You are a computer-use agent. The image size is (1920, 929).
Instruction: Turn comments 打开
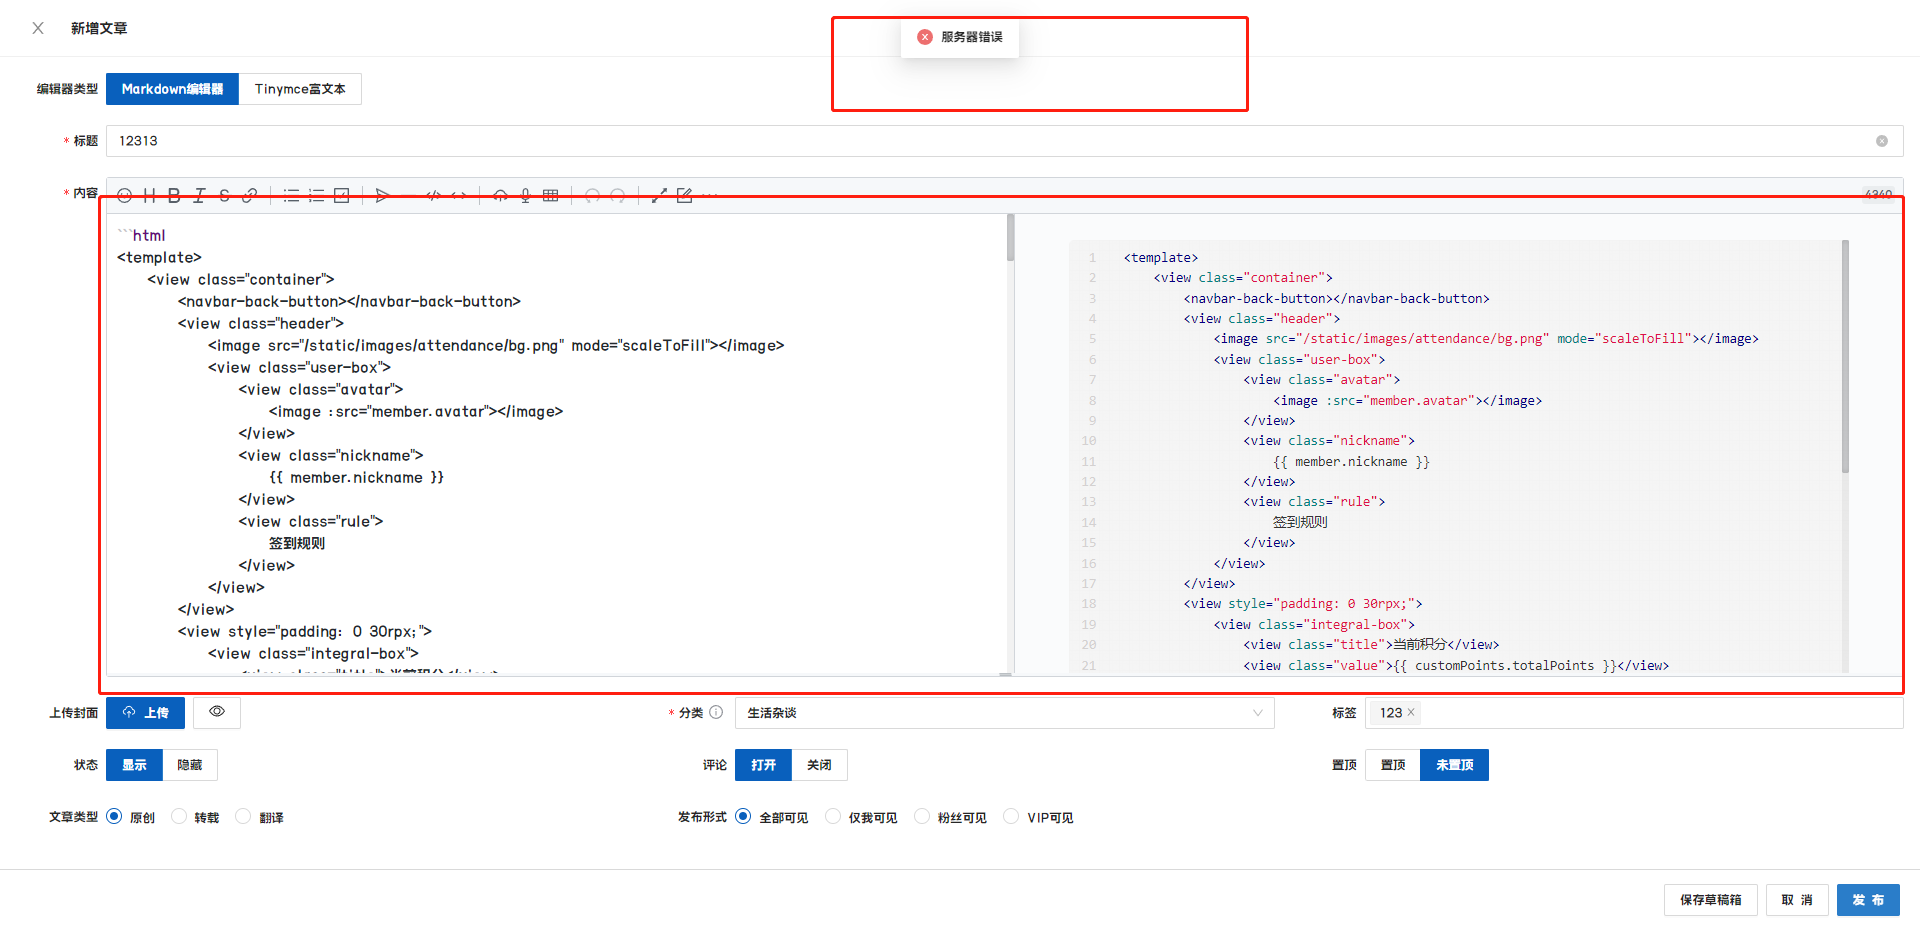tap(763, 765)
